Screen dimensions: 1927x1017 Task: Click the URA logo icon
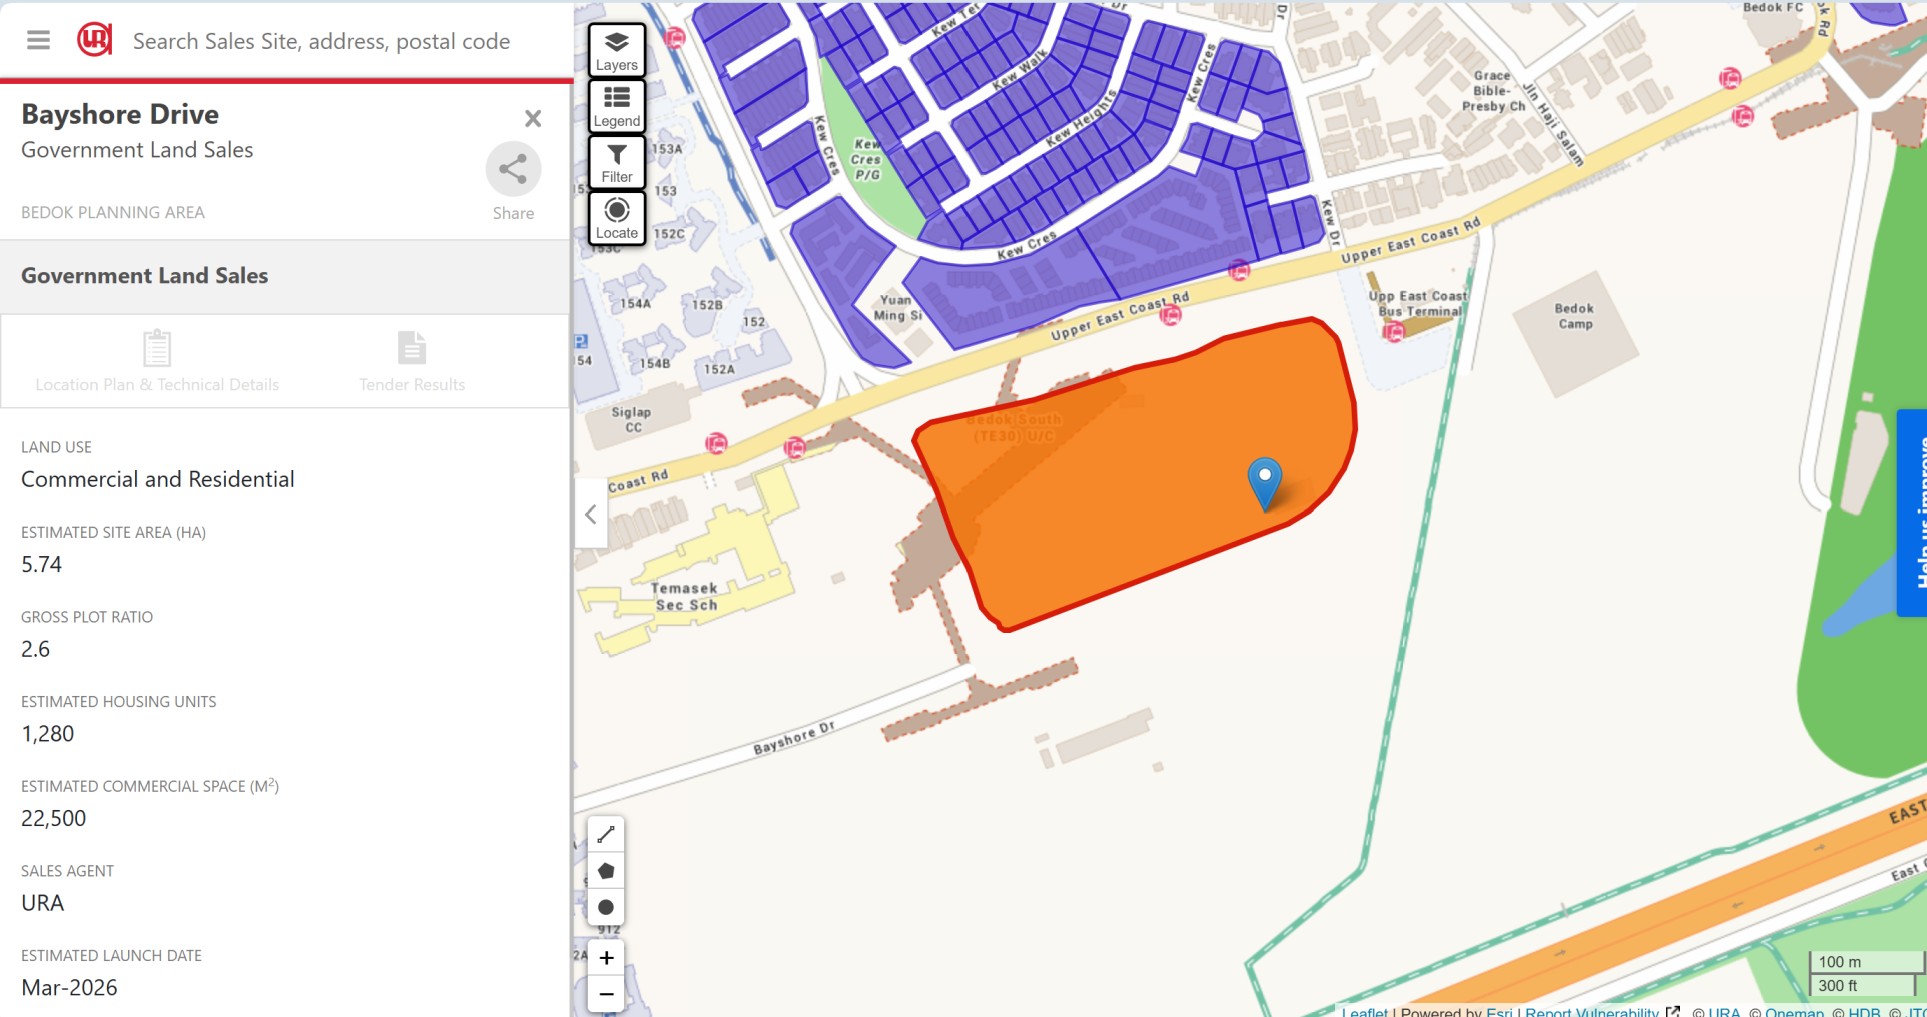pyautogui.click(x=94, y=40)
